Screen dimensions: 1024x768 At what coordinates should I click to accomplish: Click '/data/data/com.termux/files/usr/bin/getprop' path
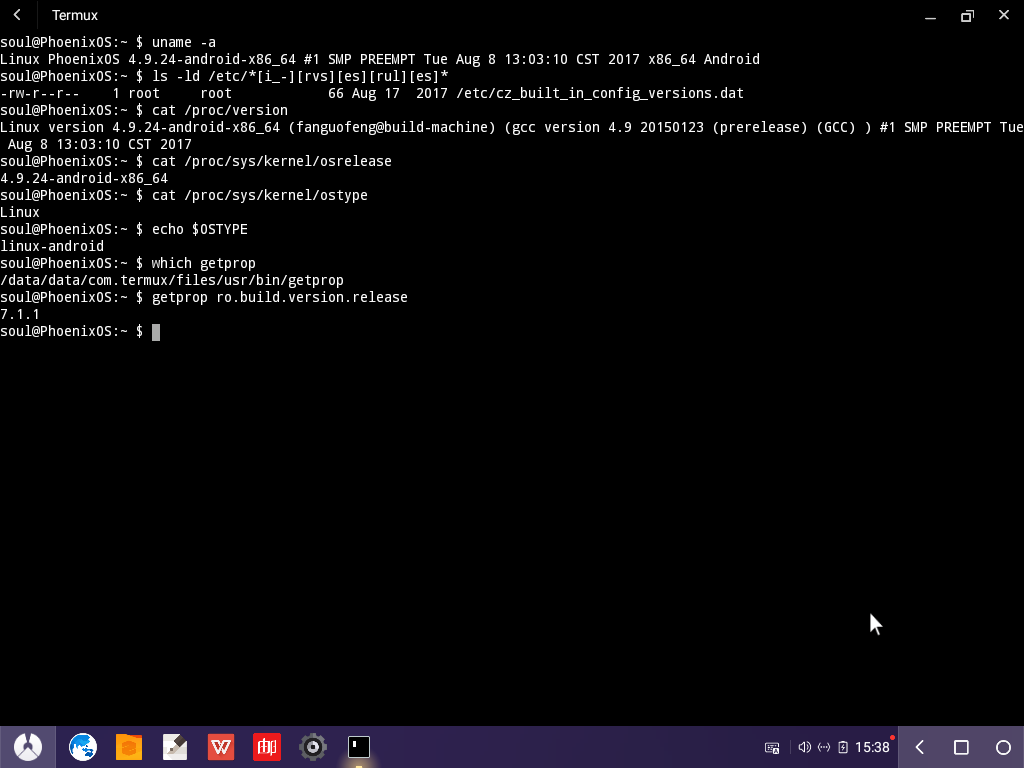point(172,280)
